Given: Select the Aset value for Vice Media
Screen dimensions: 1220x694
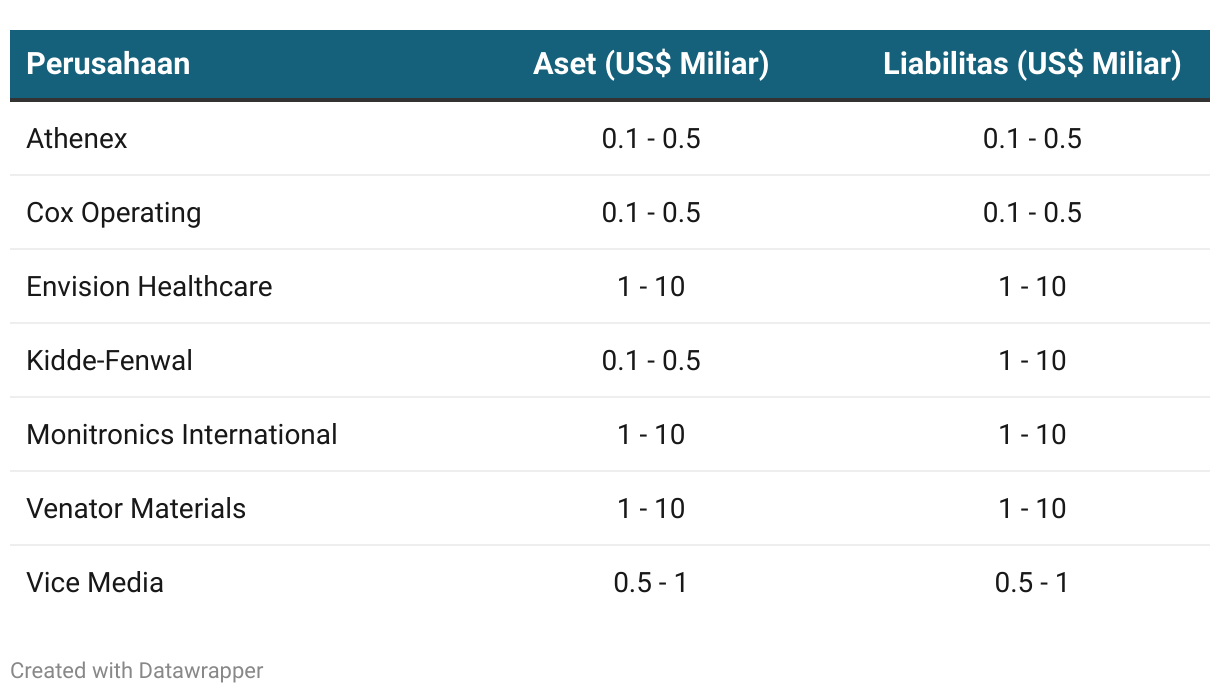Looking at the screenshot, I should pyautogui.click(x=651, y=582).
